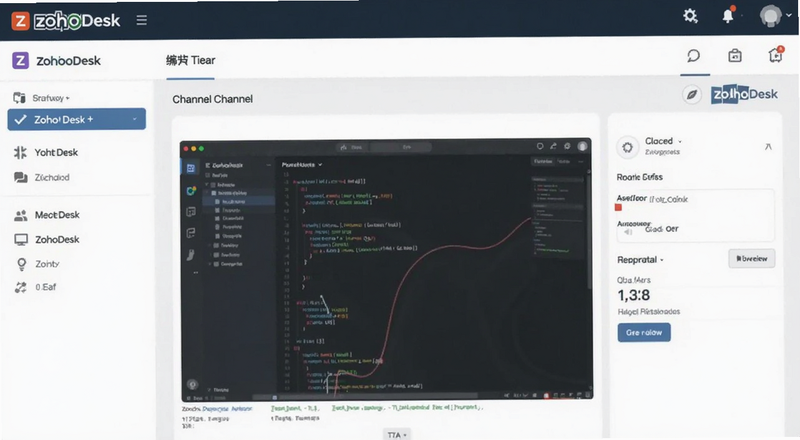Click the avatar in editor screenshot title bar
This screenshot has width=800, height=440.
[582, 146]
